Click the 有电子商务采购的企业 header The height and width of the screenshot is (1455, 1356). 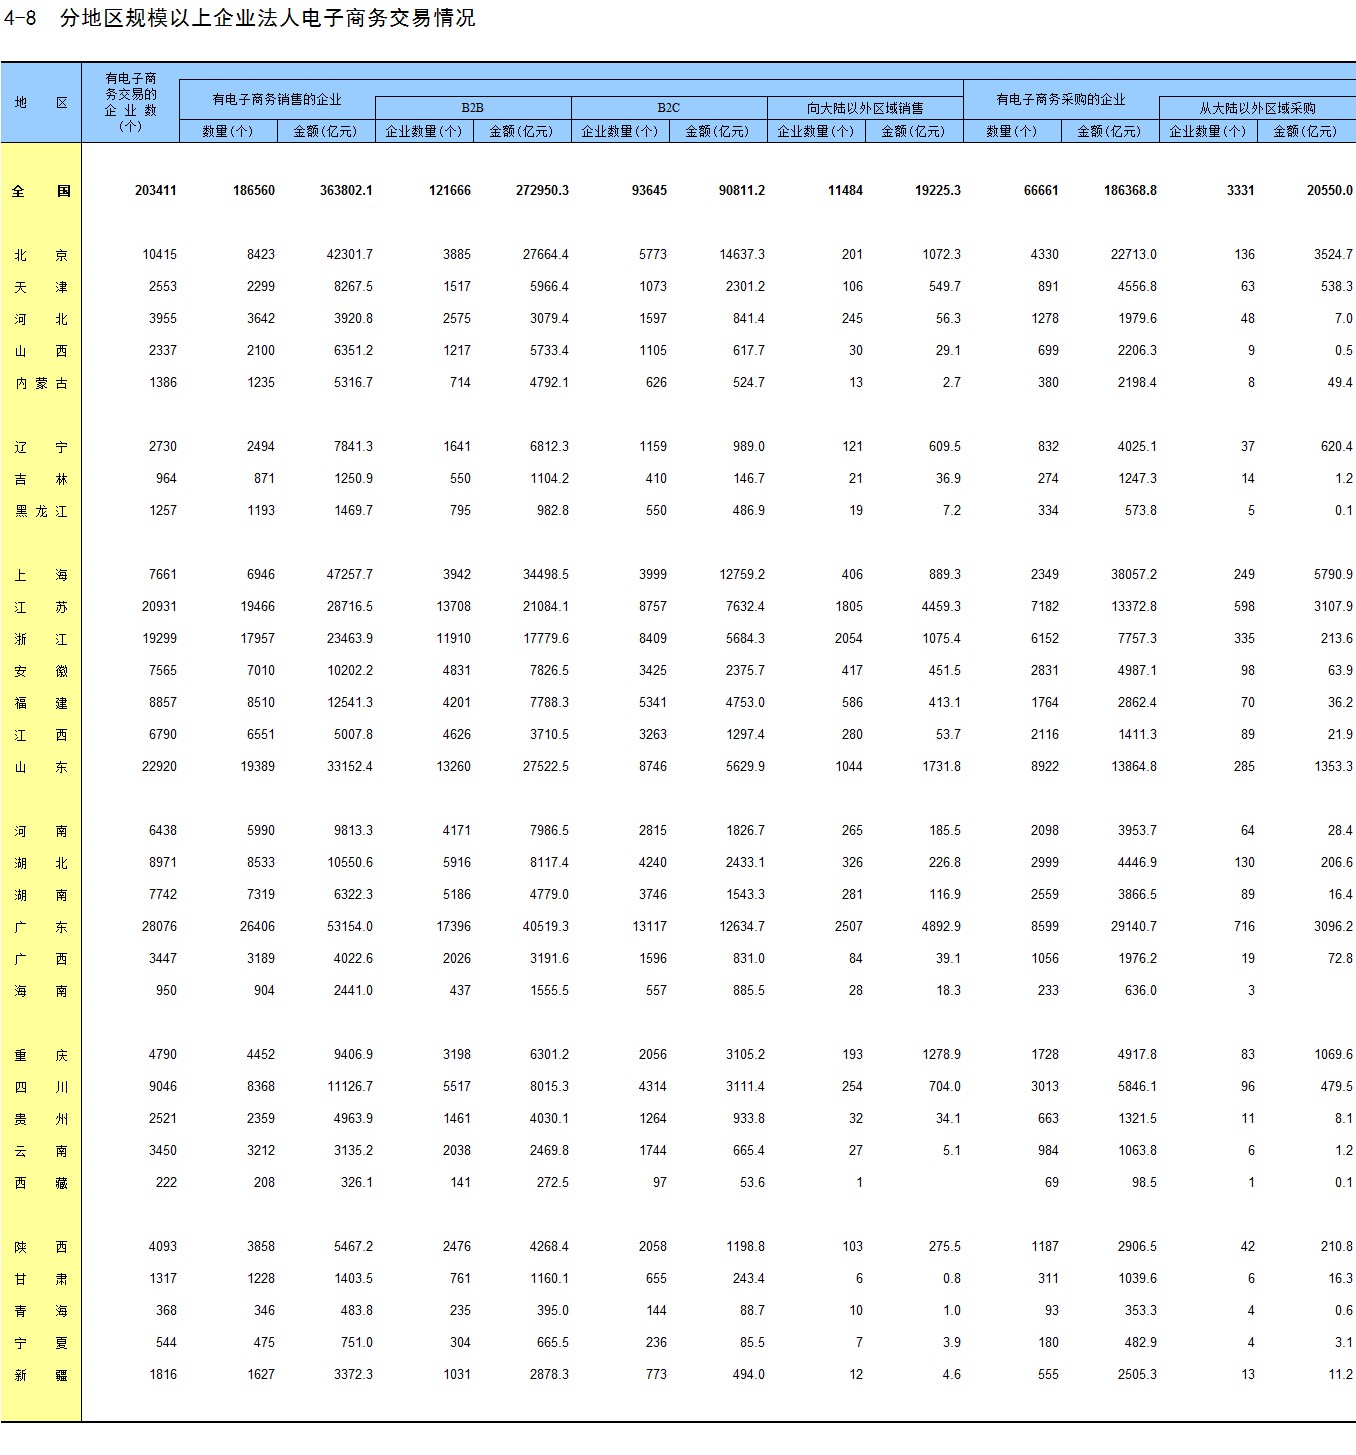coord(1061,100)
